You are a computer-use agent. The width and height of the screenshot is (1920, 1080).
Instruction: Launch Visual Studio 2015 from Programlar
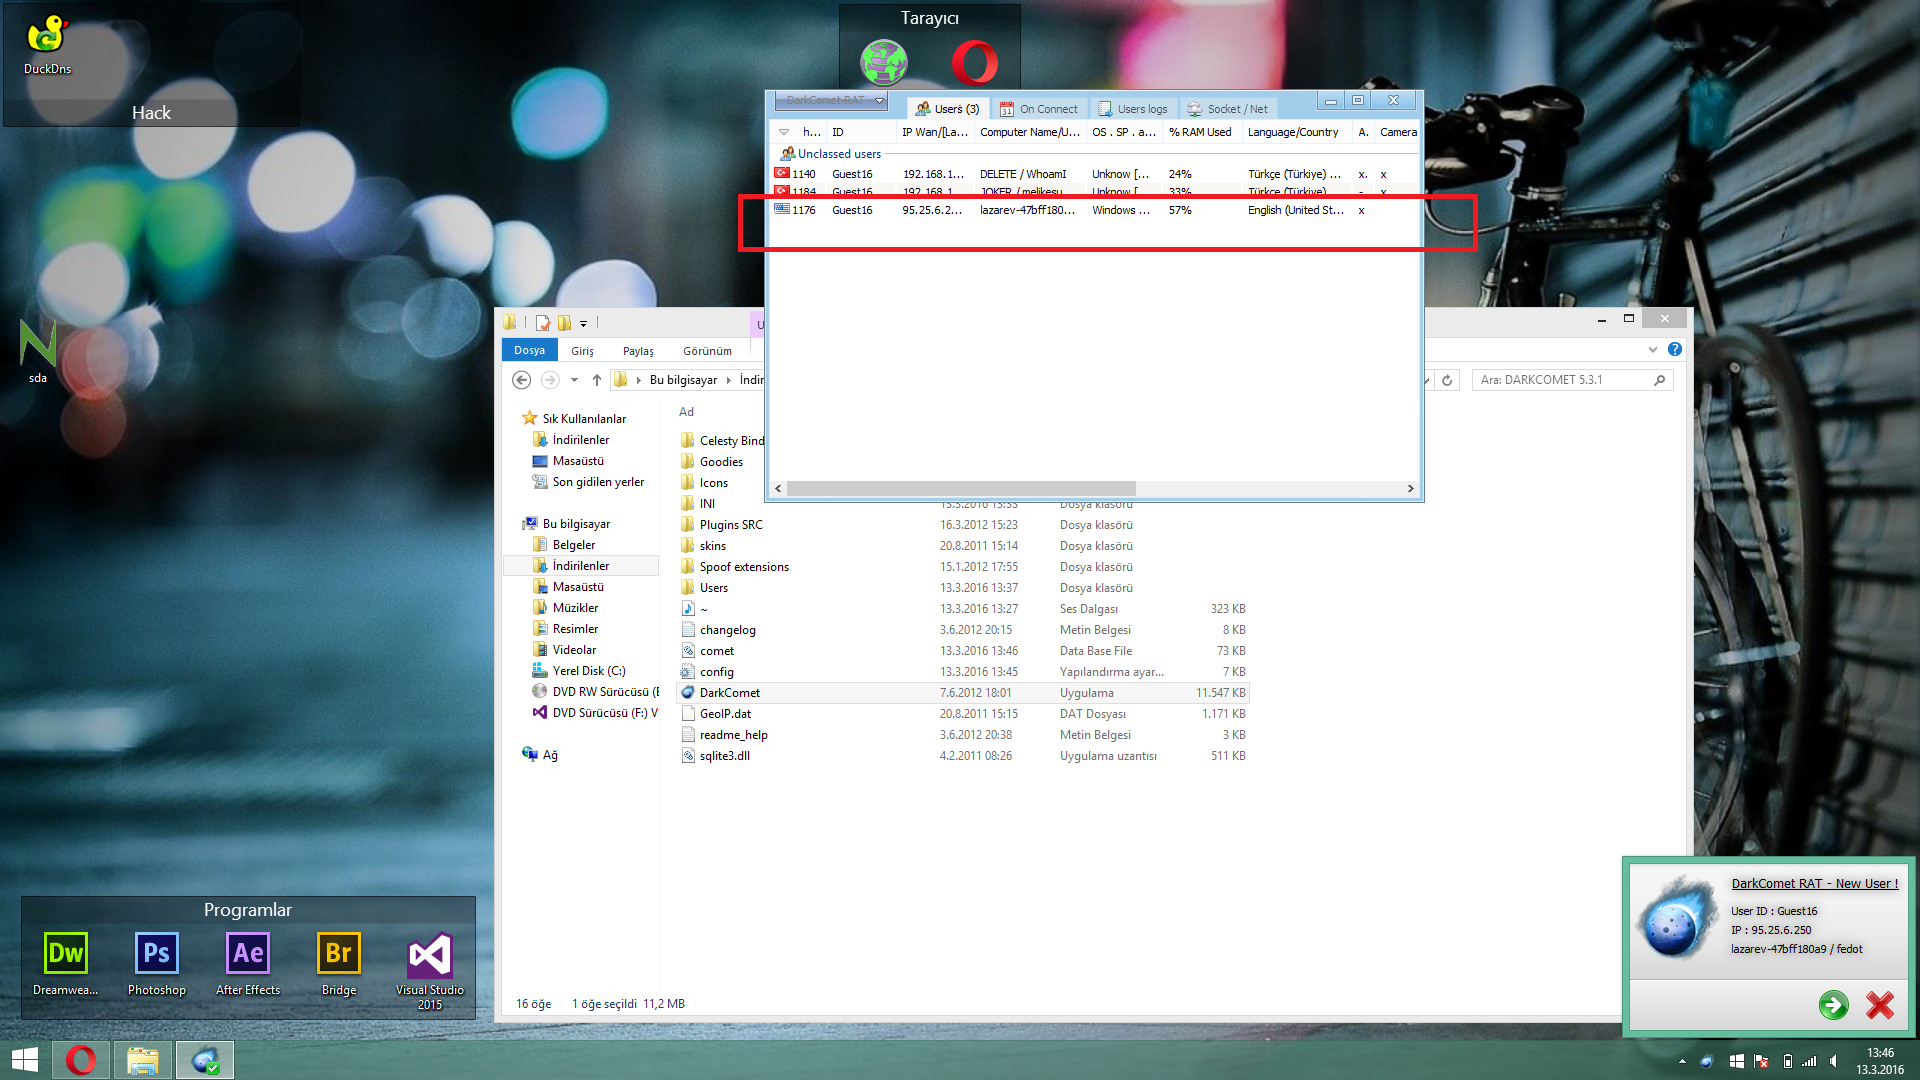pyautogui.click(x=430, y=970)
